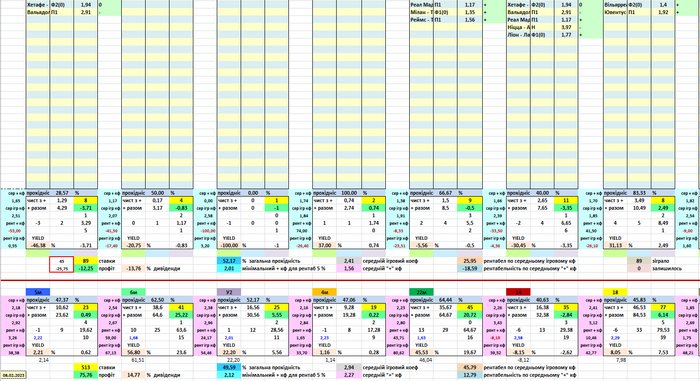
Task: Click the 'Ліон' match cell
Action: (518, 35)
